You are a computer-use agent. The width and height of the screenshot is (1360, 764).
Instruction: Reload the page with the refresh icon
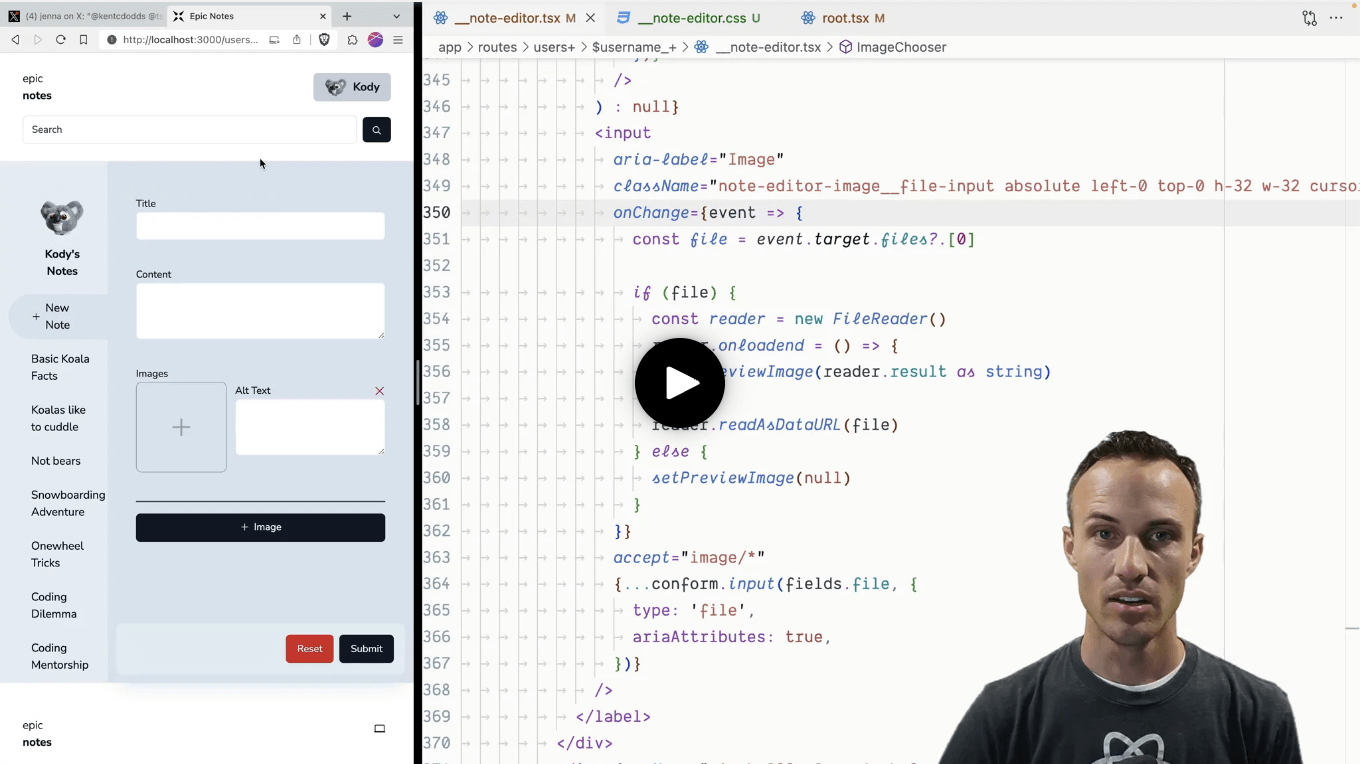[61, 40]
